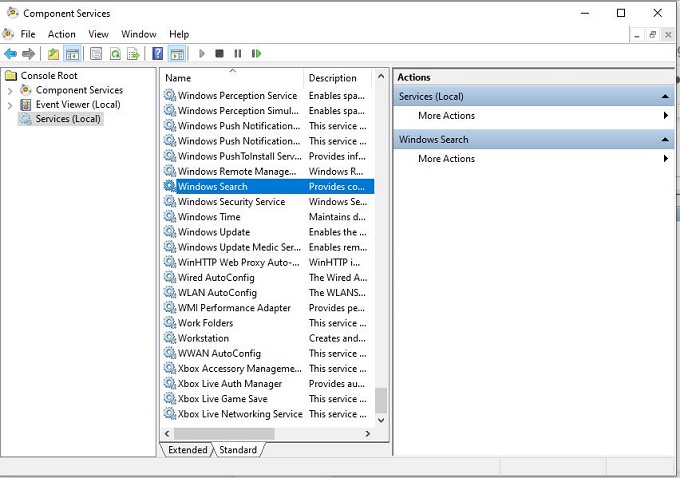The height and width of the screenshot is (478, 680).
Task: Select Windows Remote Management row
Action: click(268, 171)
